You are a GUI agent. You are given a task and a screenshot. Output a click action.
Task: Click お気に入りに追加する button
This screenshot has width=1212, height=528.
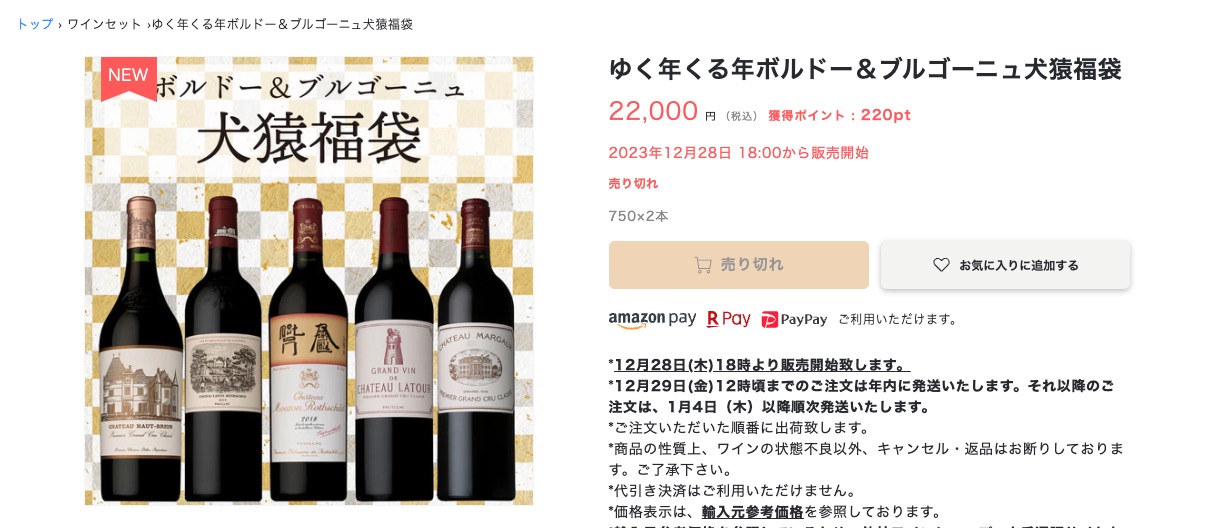pos(1005,265)
